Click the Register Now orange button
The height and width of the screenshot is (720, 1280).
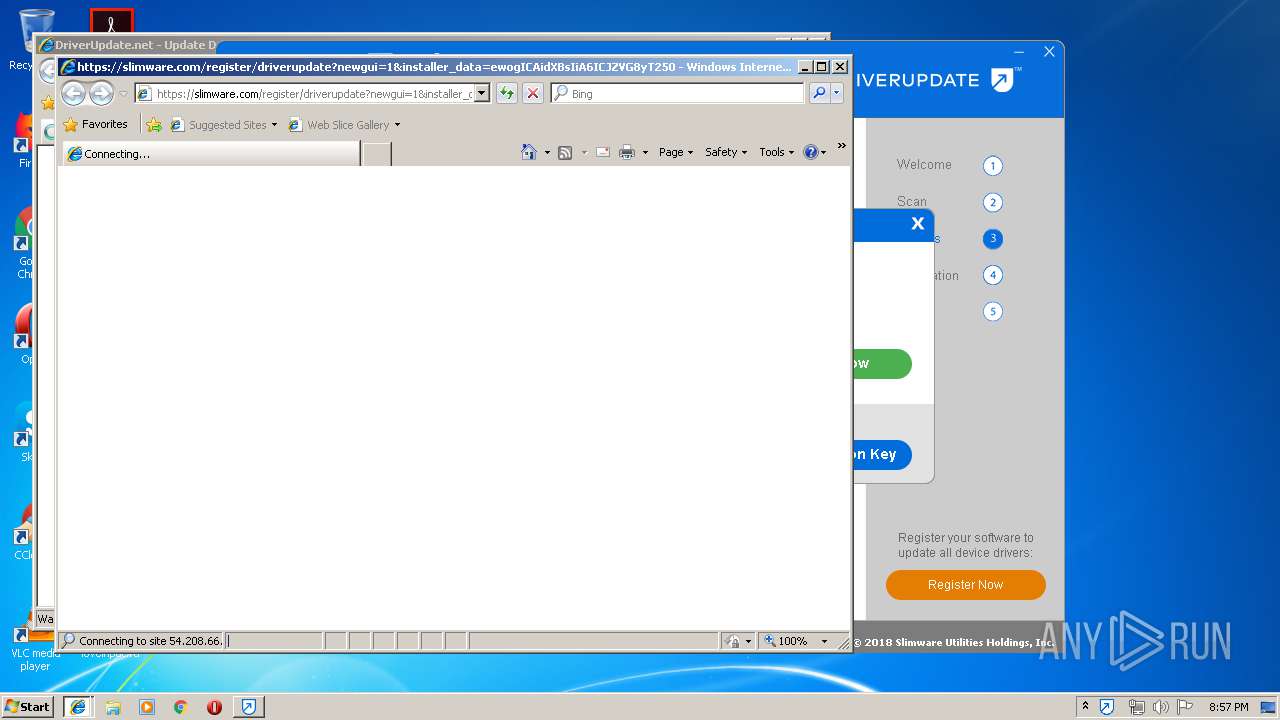point(966,585)
